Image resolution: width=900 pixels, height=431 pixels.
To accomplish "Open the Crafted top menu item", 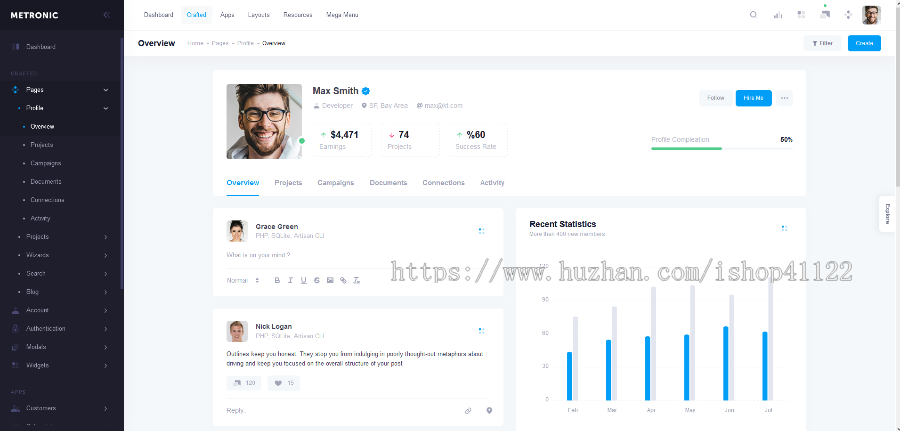I will (x=196, y=15).
